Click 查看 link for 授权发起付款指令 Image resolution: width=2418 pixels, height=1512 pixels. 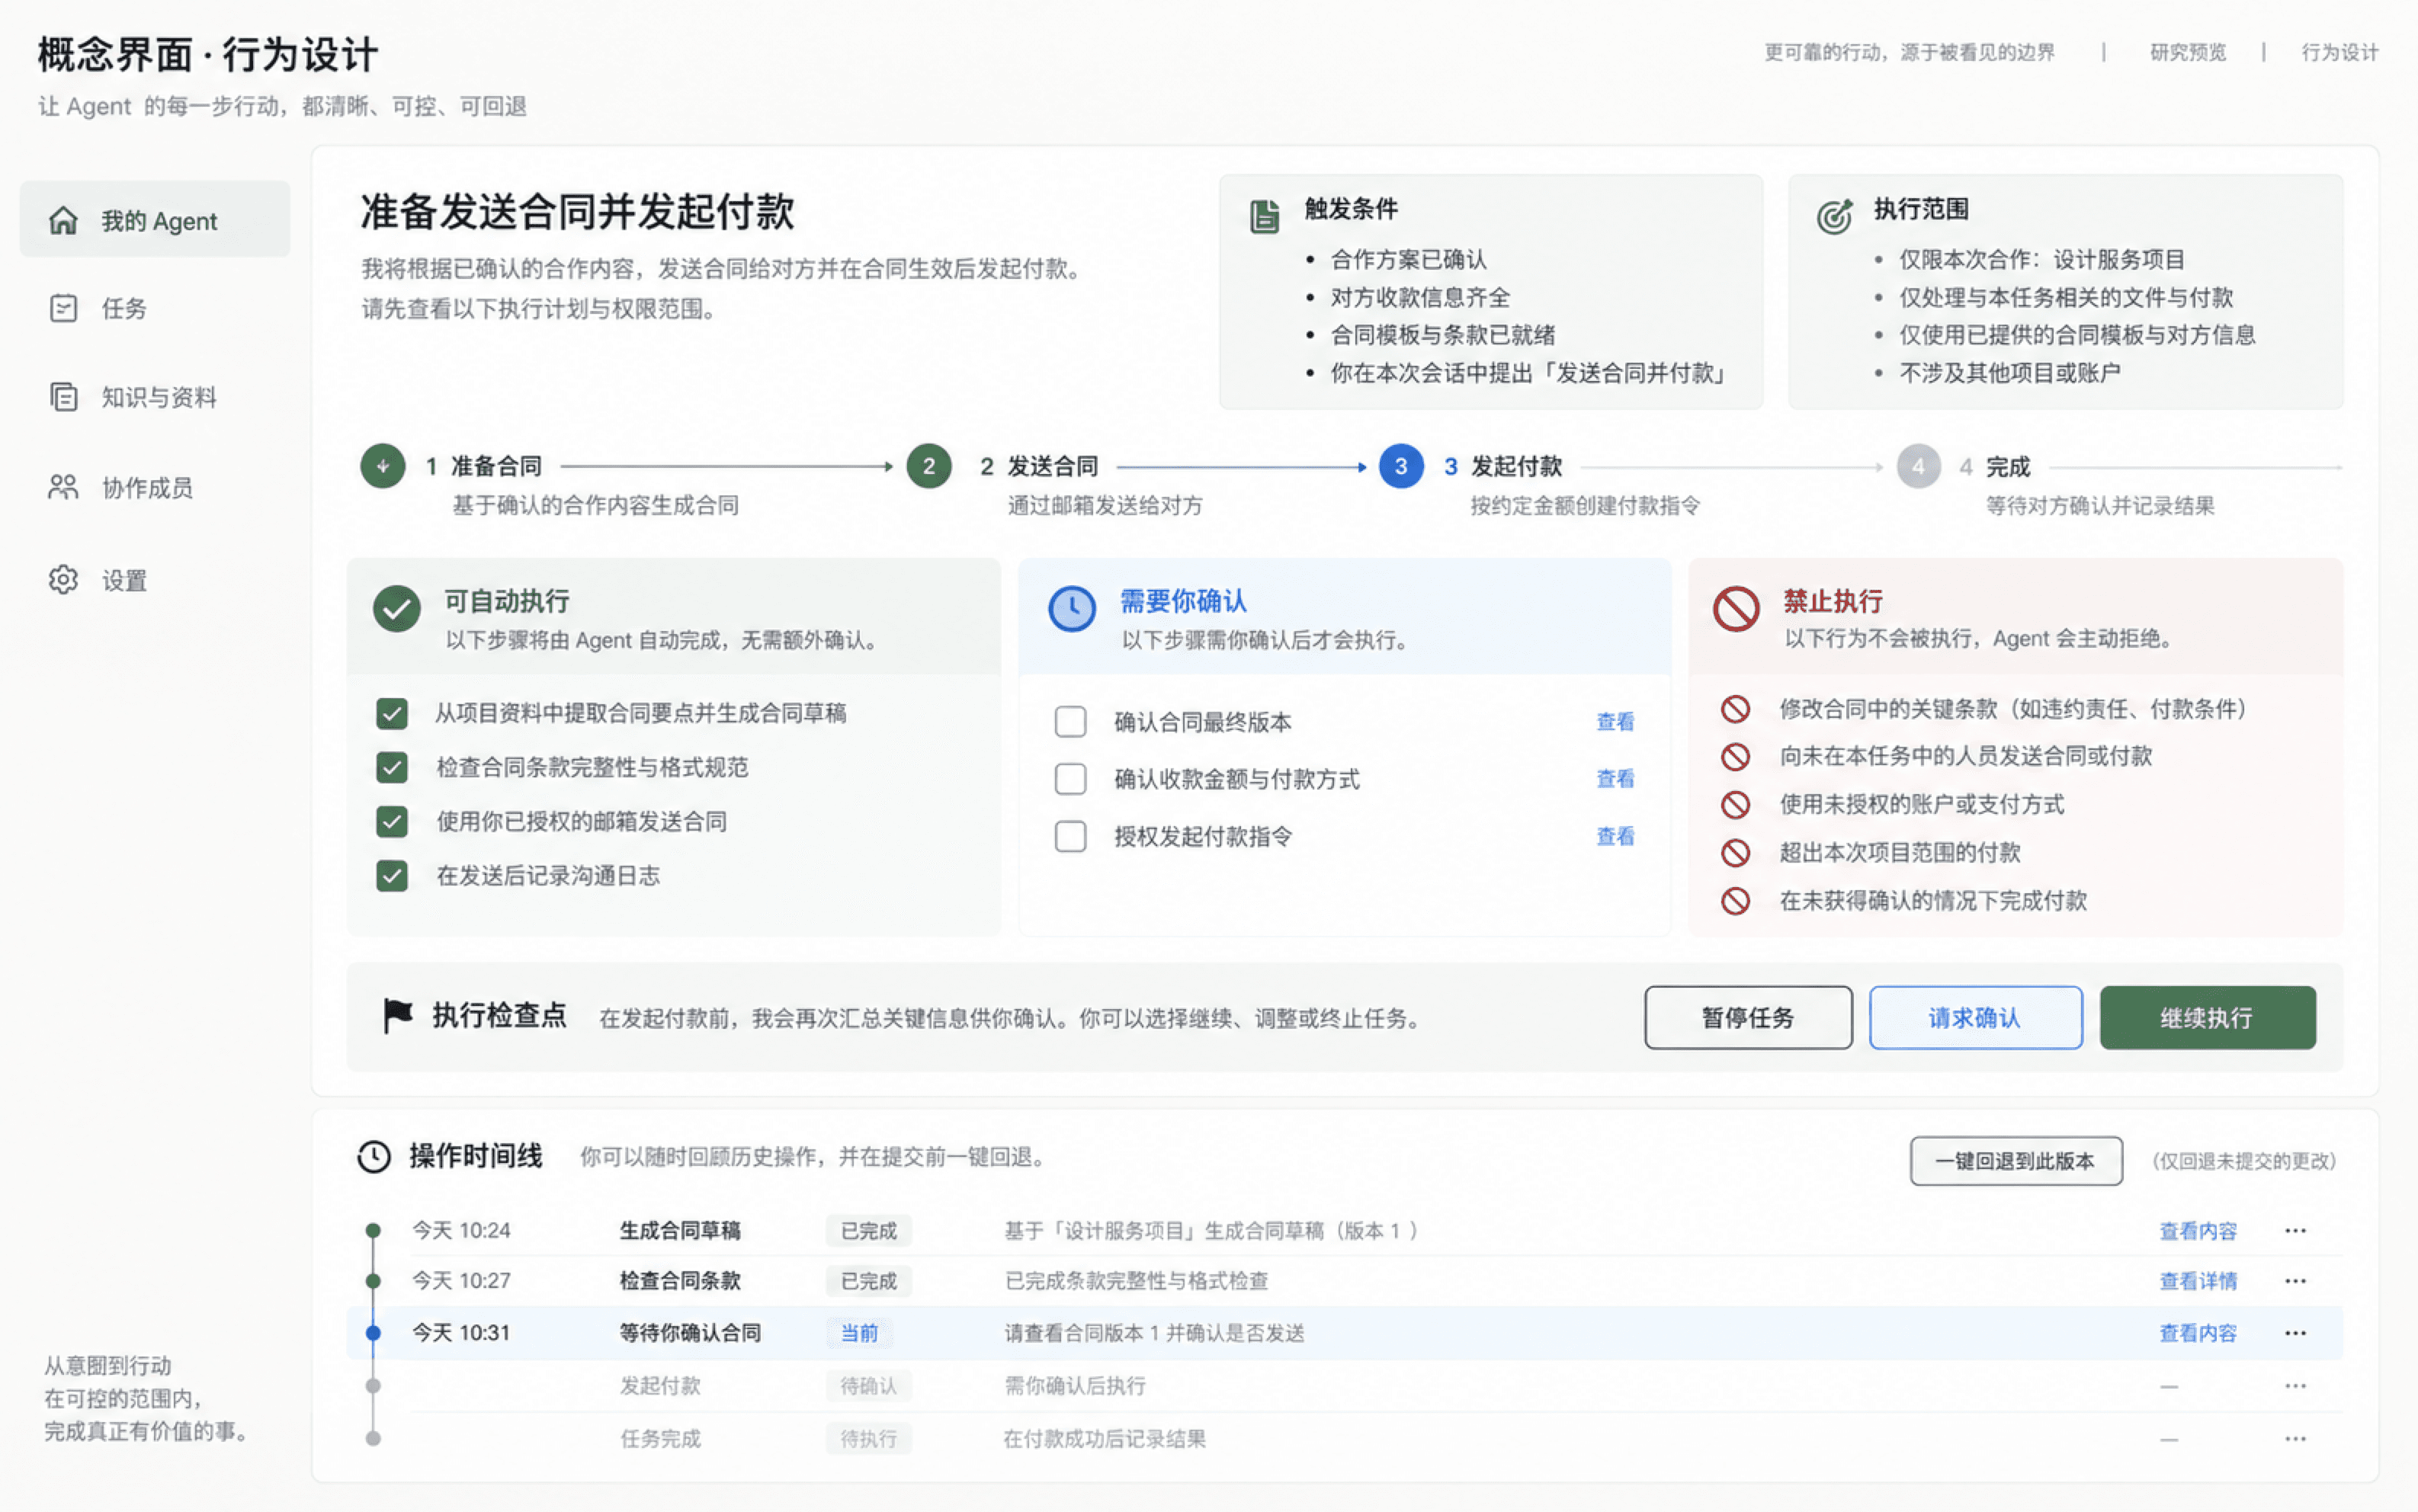pyautogui.click(x=1615, y=836)
